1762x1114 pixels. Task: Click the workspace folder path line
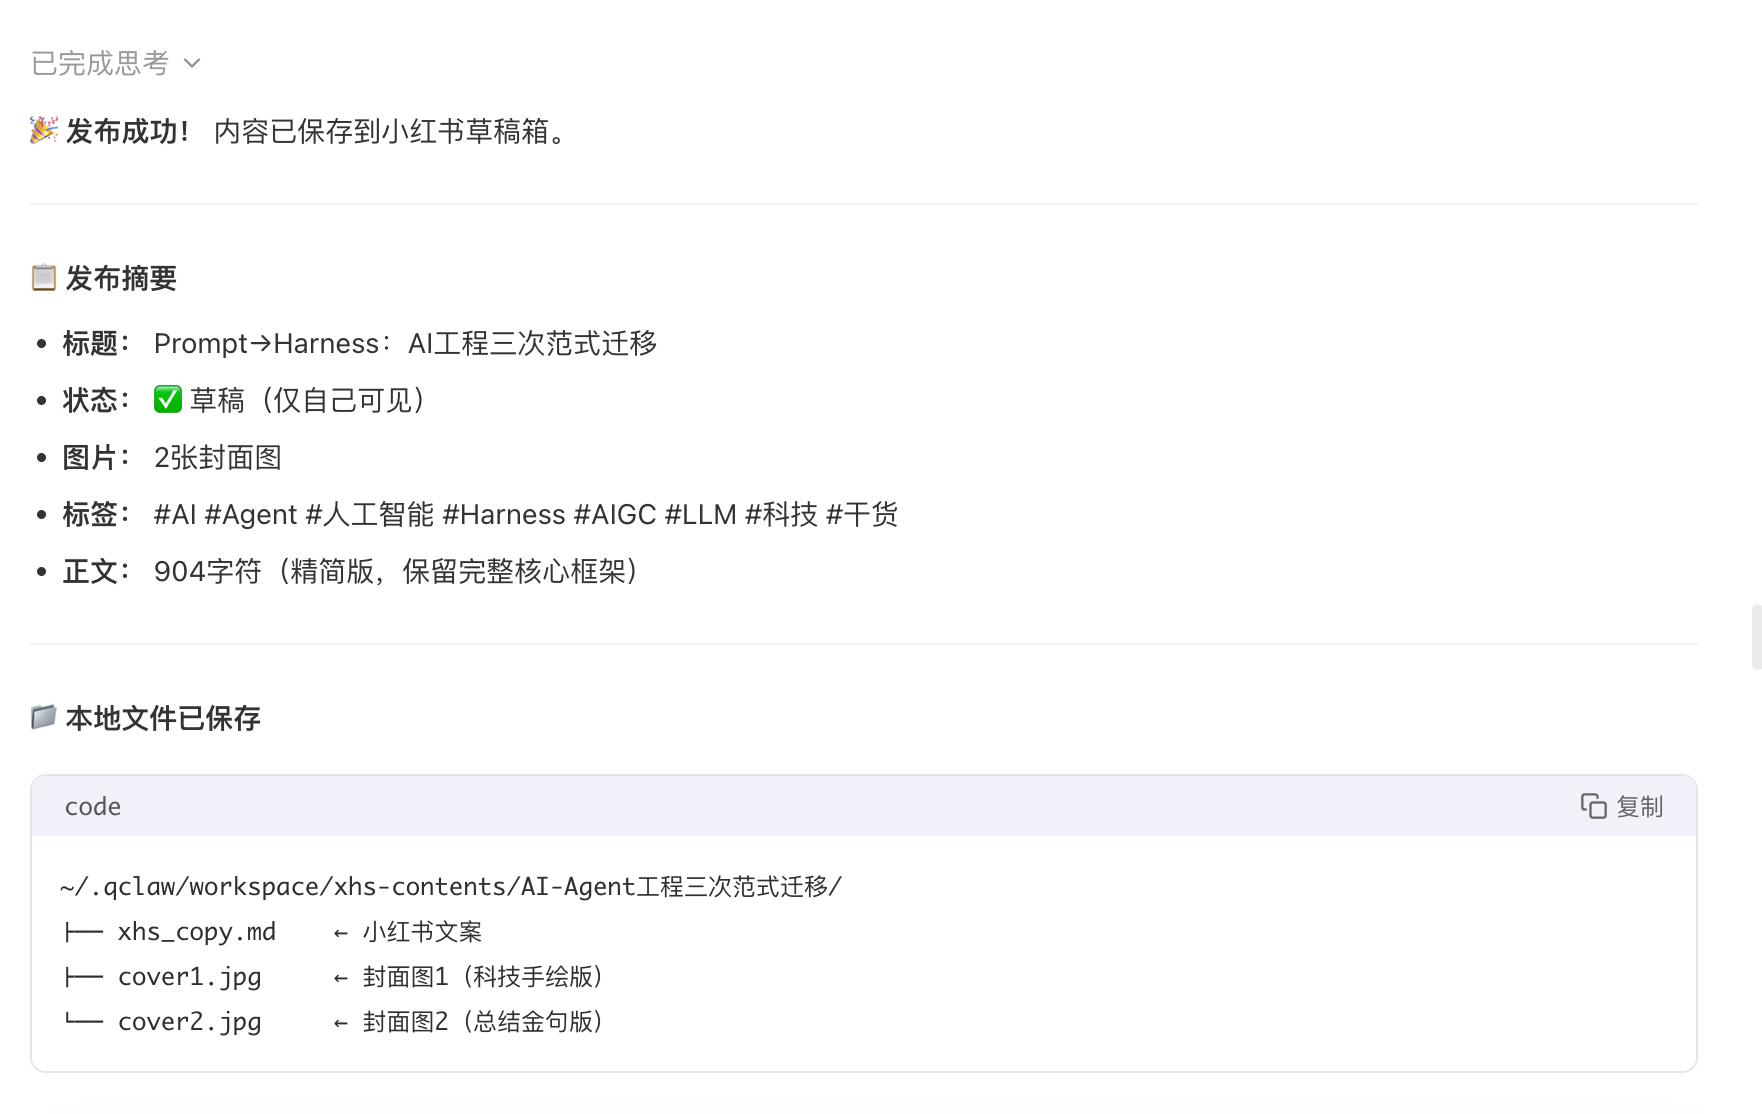click(451, 886)
